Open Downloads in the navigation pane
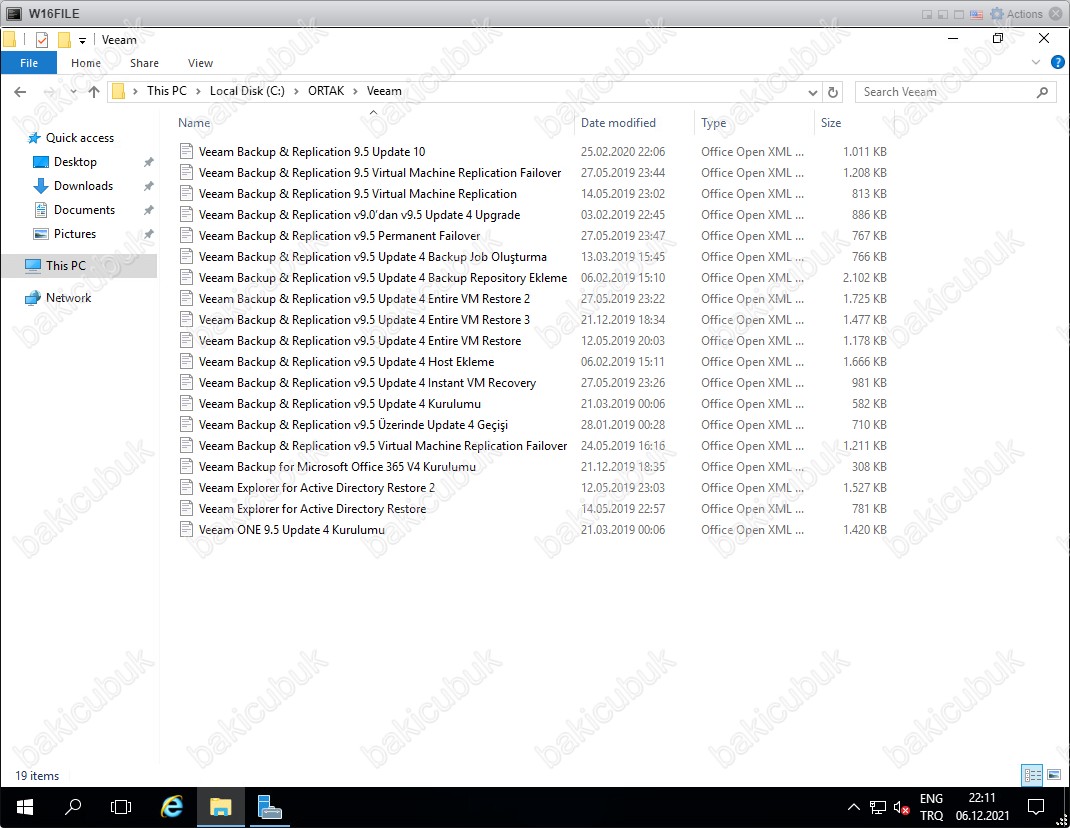The height and width of the screenshot is (828, 1070). [83, 186]
